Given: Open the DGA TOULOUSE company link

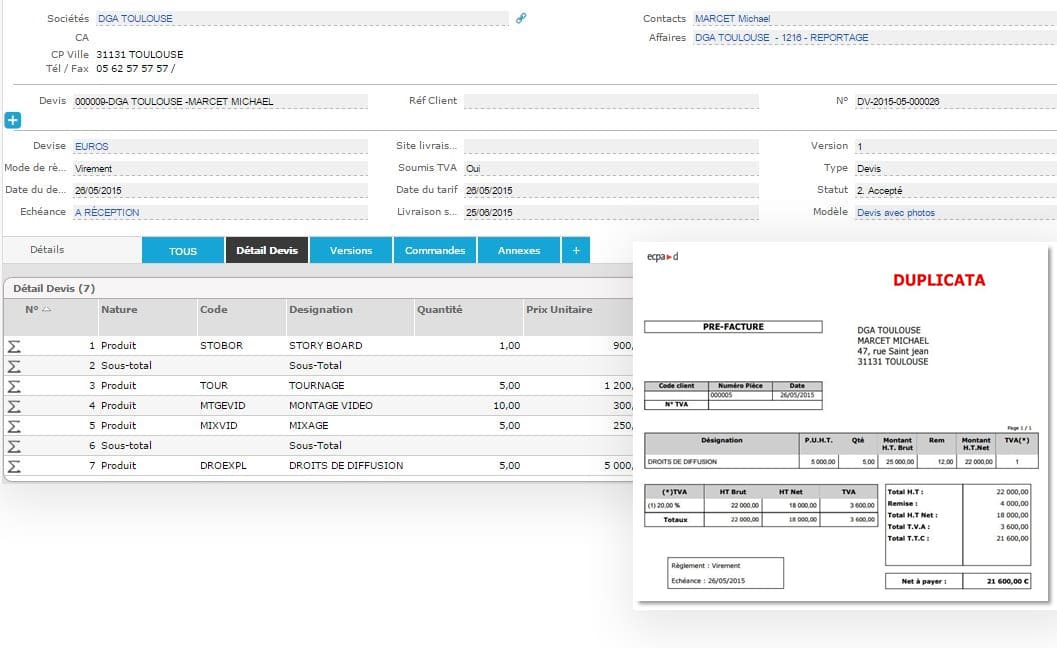Looking at the screenshot, I should tap(135, 18).
